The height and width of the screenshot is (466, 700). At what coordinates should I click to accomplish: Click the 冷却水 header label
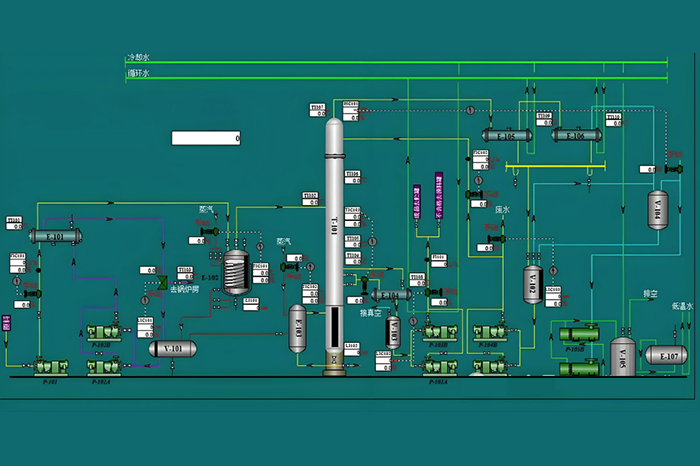[x=137, y=59]
